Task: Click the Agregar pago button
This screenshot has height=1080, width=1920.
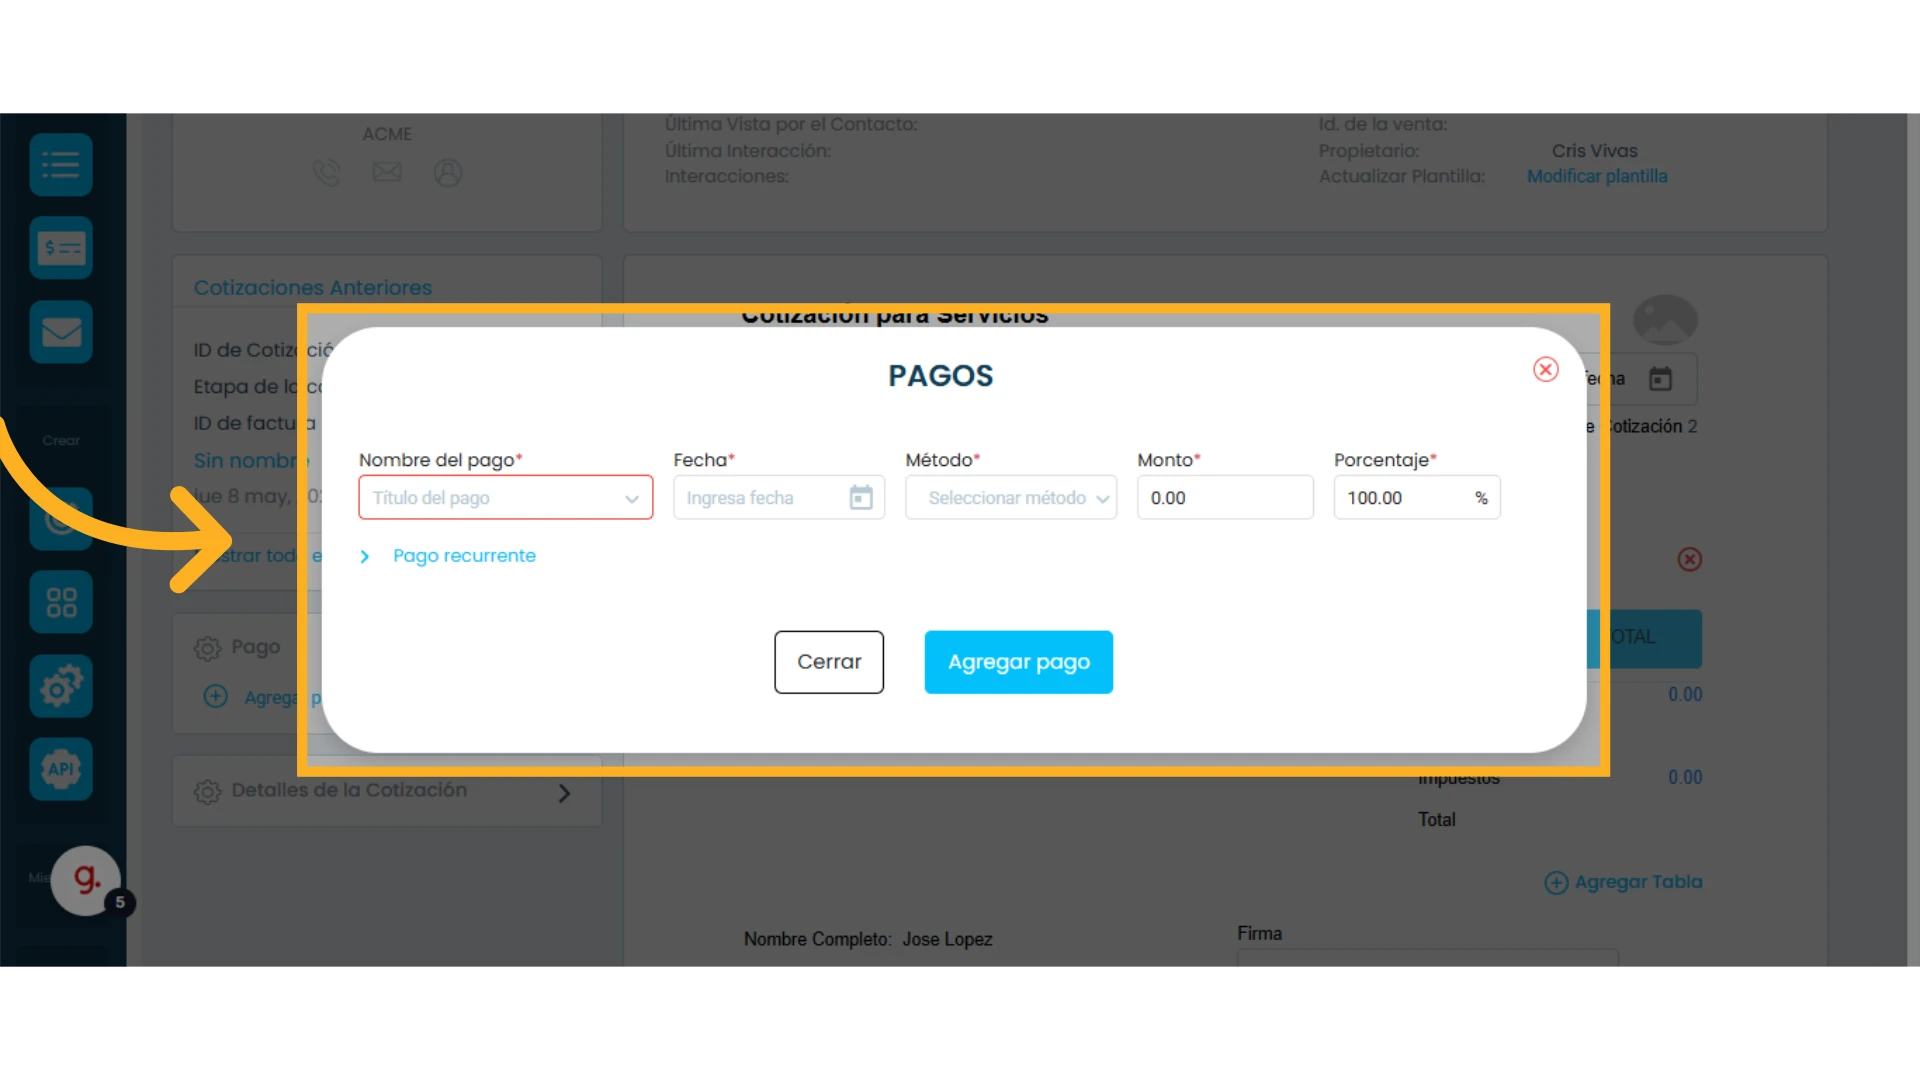Action: point(1019,662)
